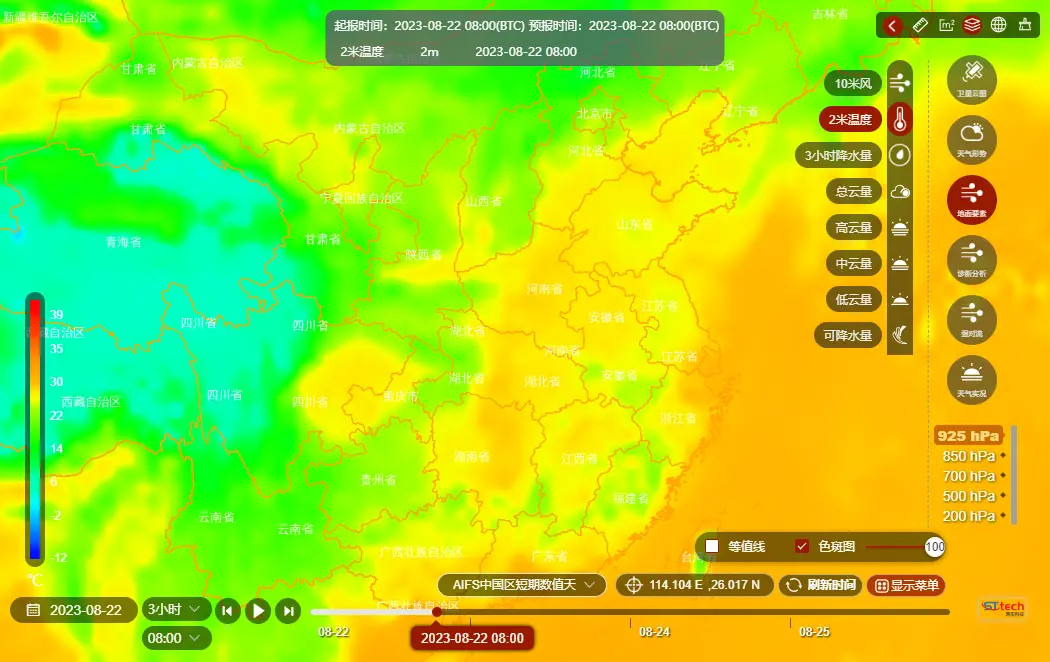Click the 刷新时间 refresh time button

(x=819, y=585)
